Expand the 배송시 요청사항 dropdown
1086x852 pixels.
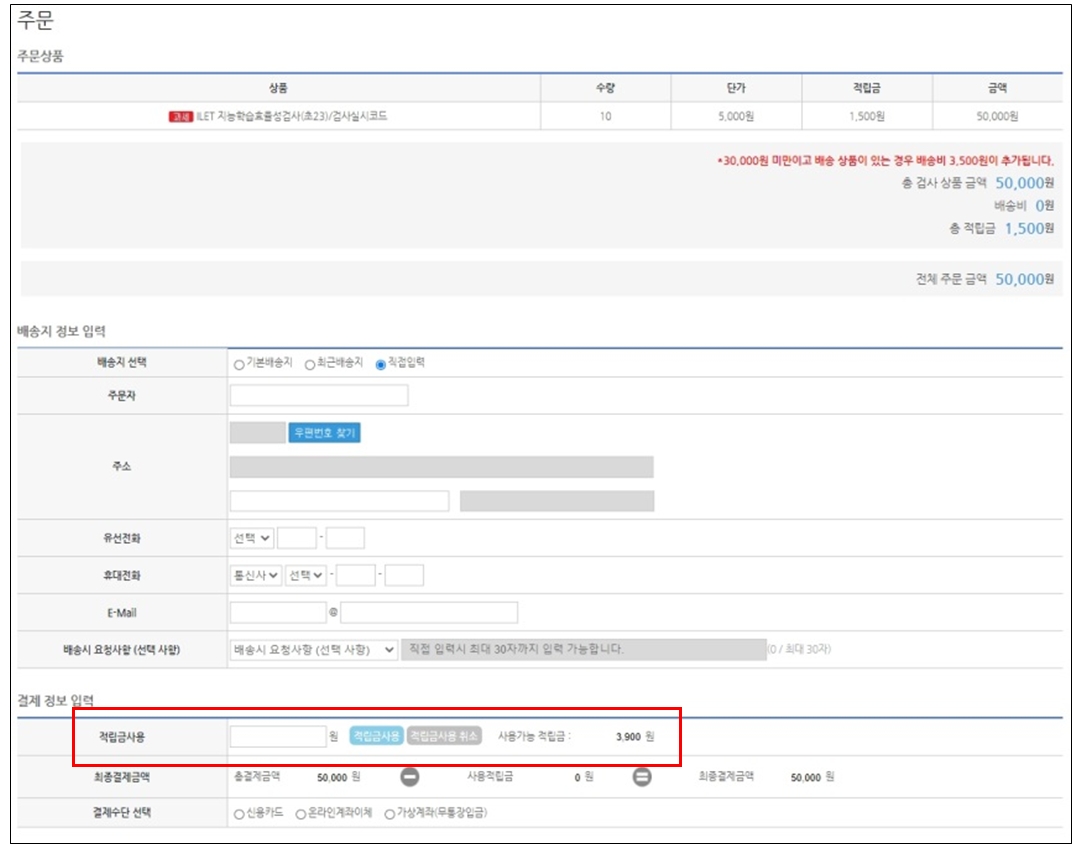point(313,650)
